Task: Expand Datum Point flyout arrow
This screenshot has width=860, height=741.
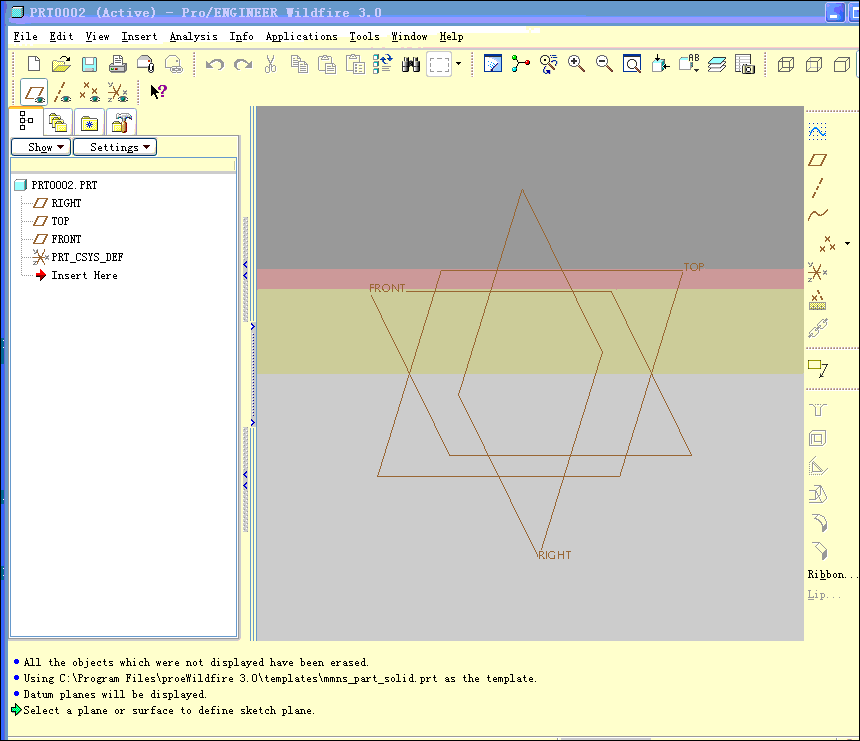Action: 847,244
